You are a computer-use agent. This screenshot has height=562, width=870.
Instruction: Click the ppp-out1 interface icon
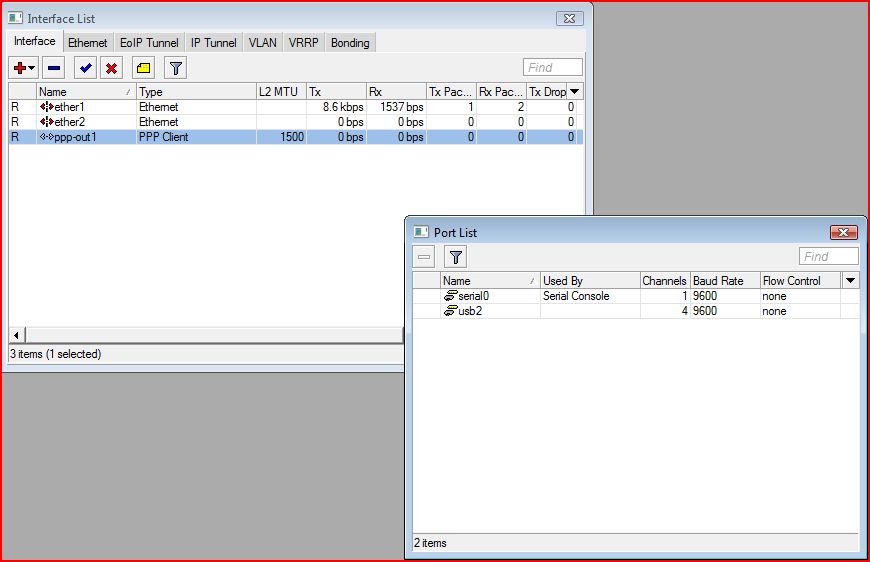pos(47,137)
